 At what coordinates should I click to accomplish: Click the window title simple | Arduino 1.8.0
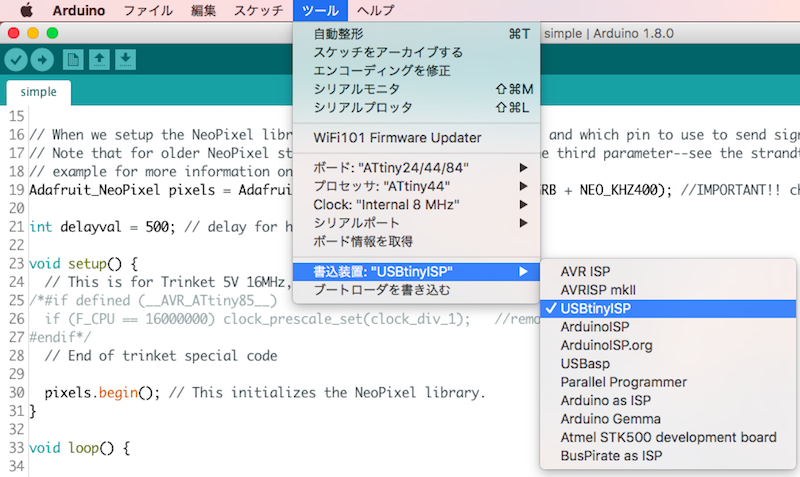coord(609,34)
